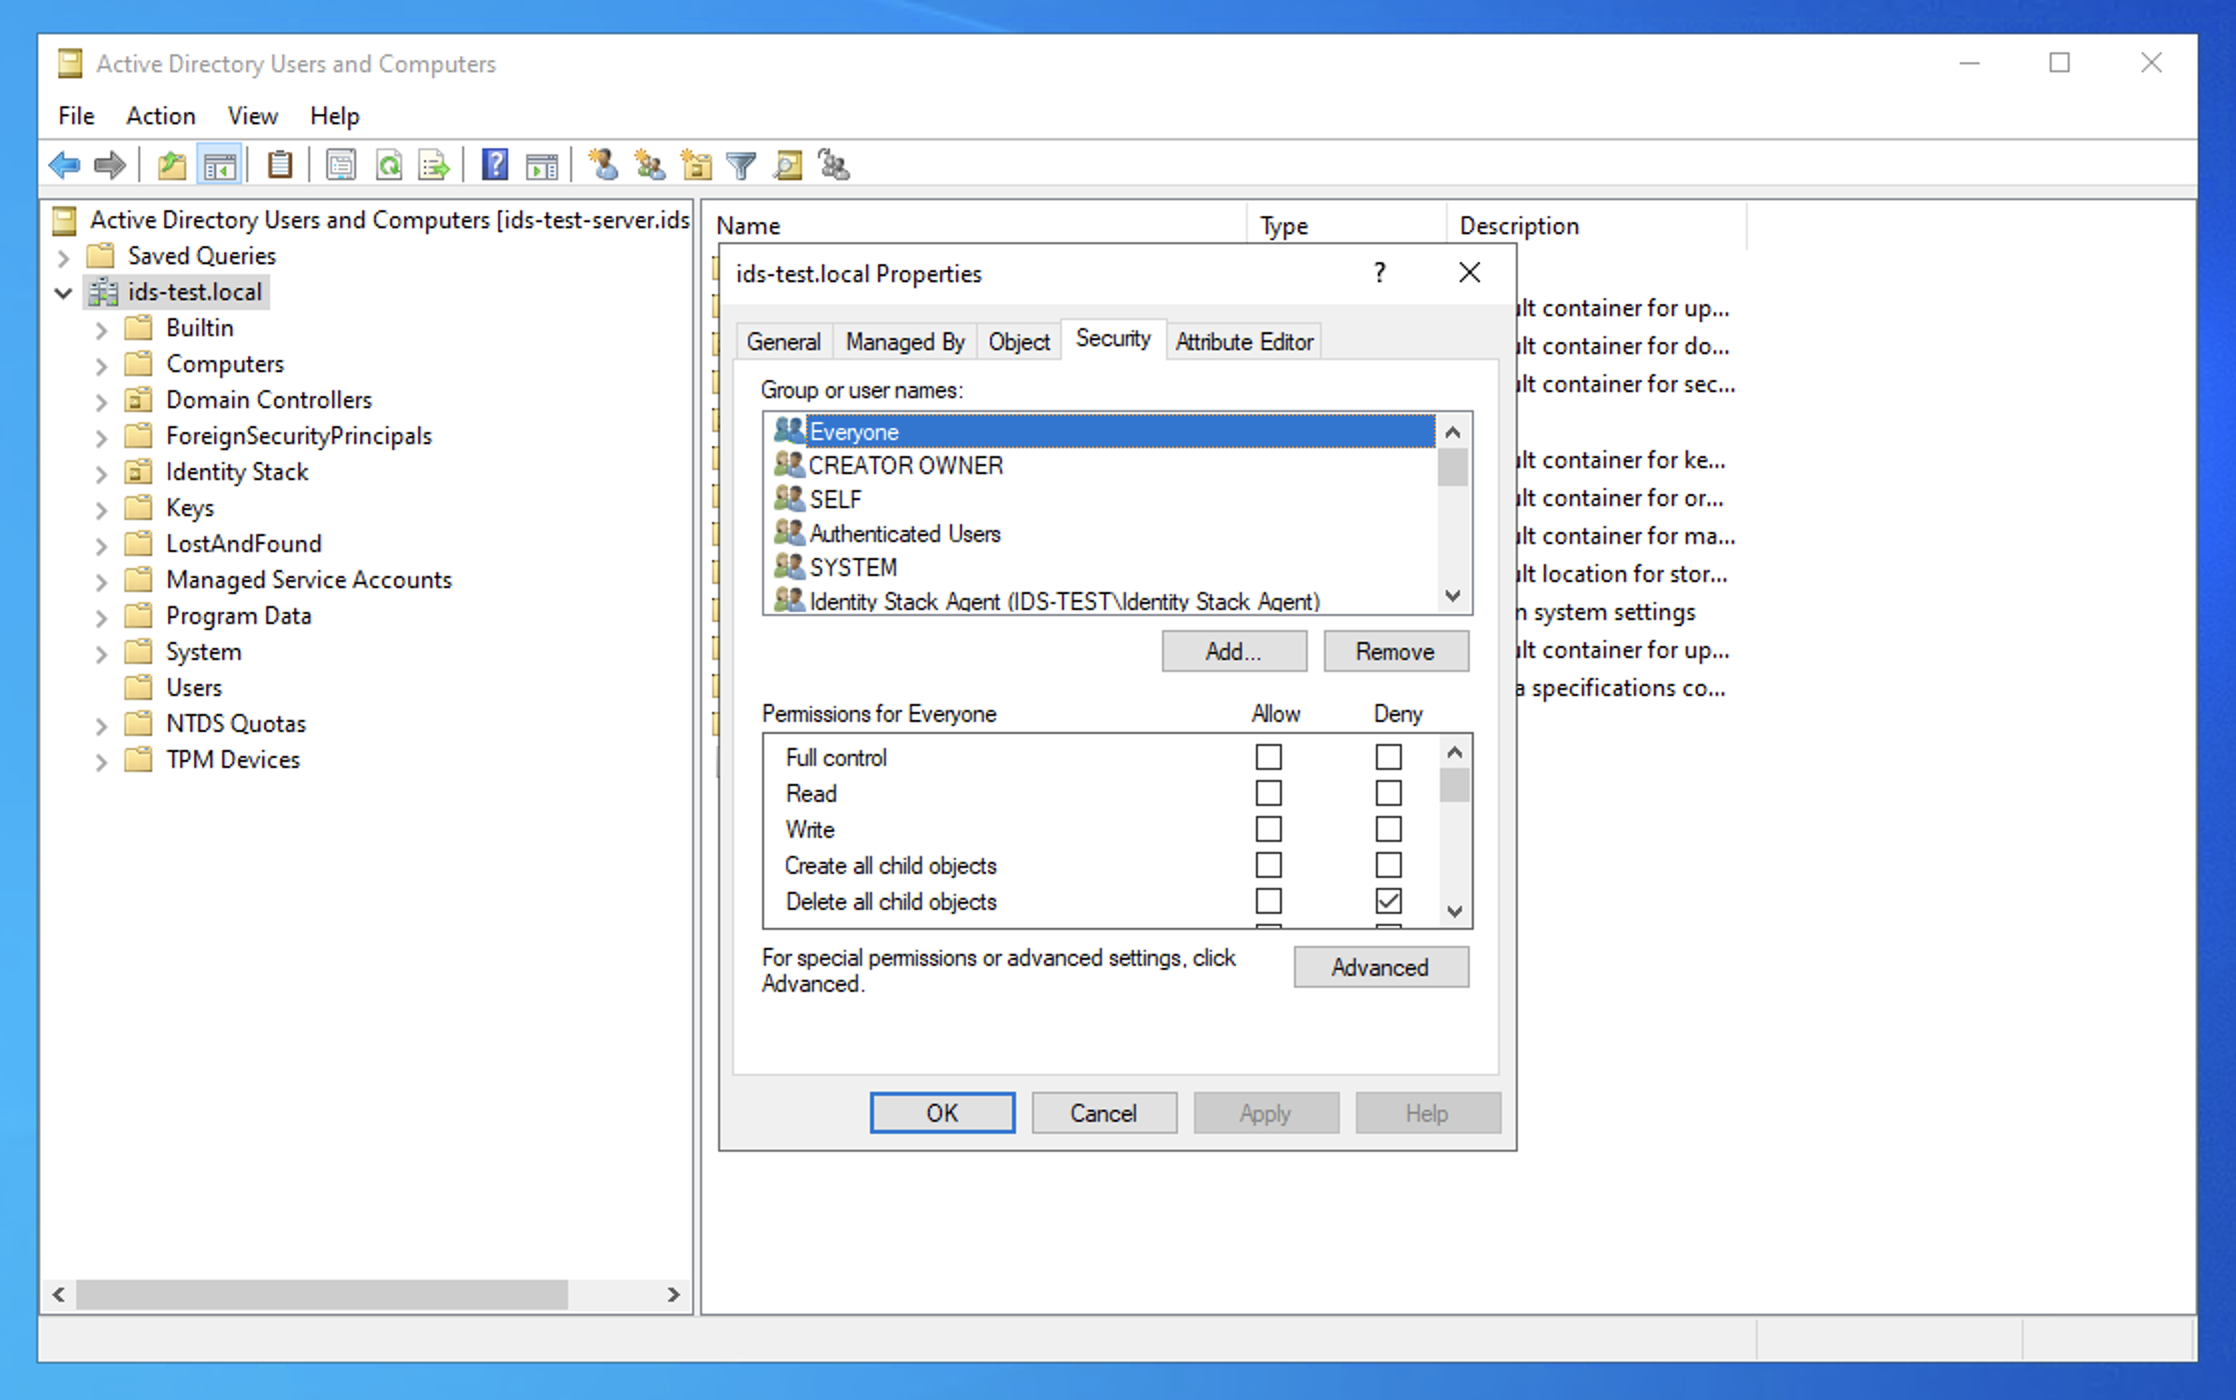Screen dimensions: 2236x1400
Task: Create a new user with toolbar icon
Action: pyautogui.click(x=602, y=165)
